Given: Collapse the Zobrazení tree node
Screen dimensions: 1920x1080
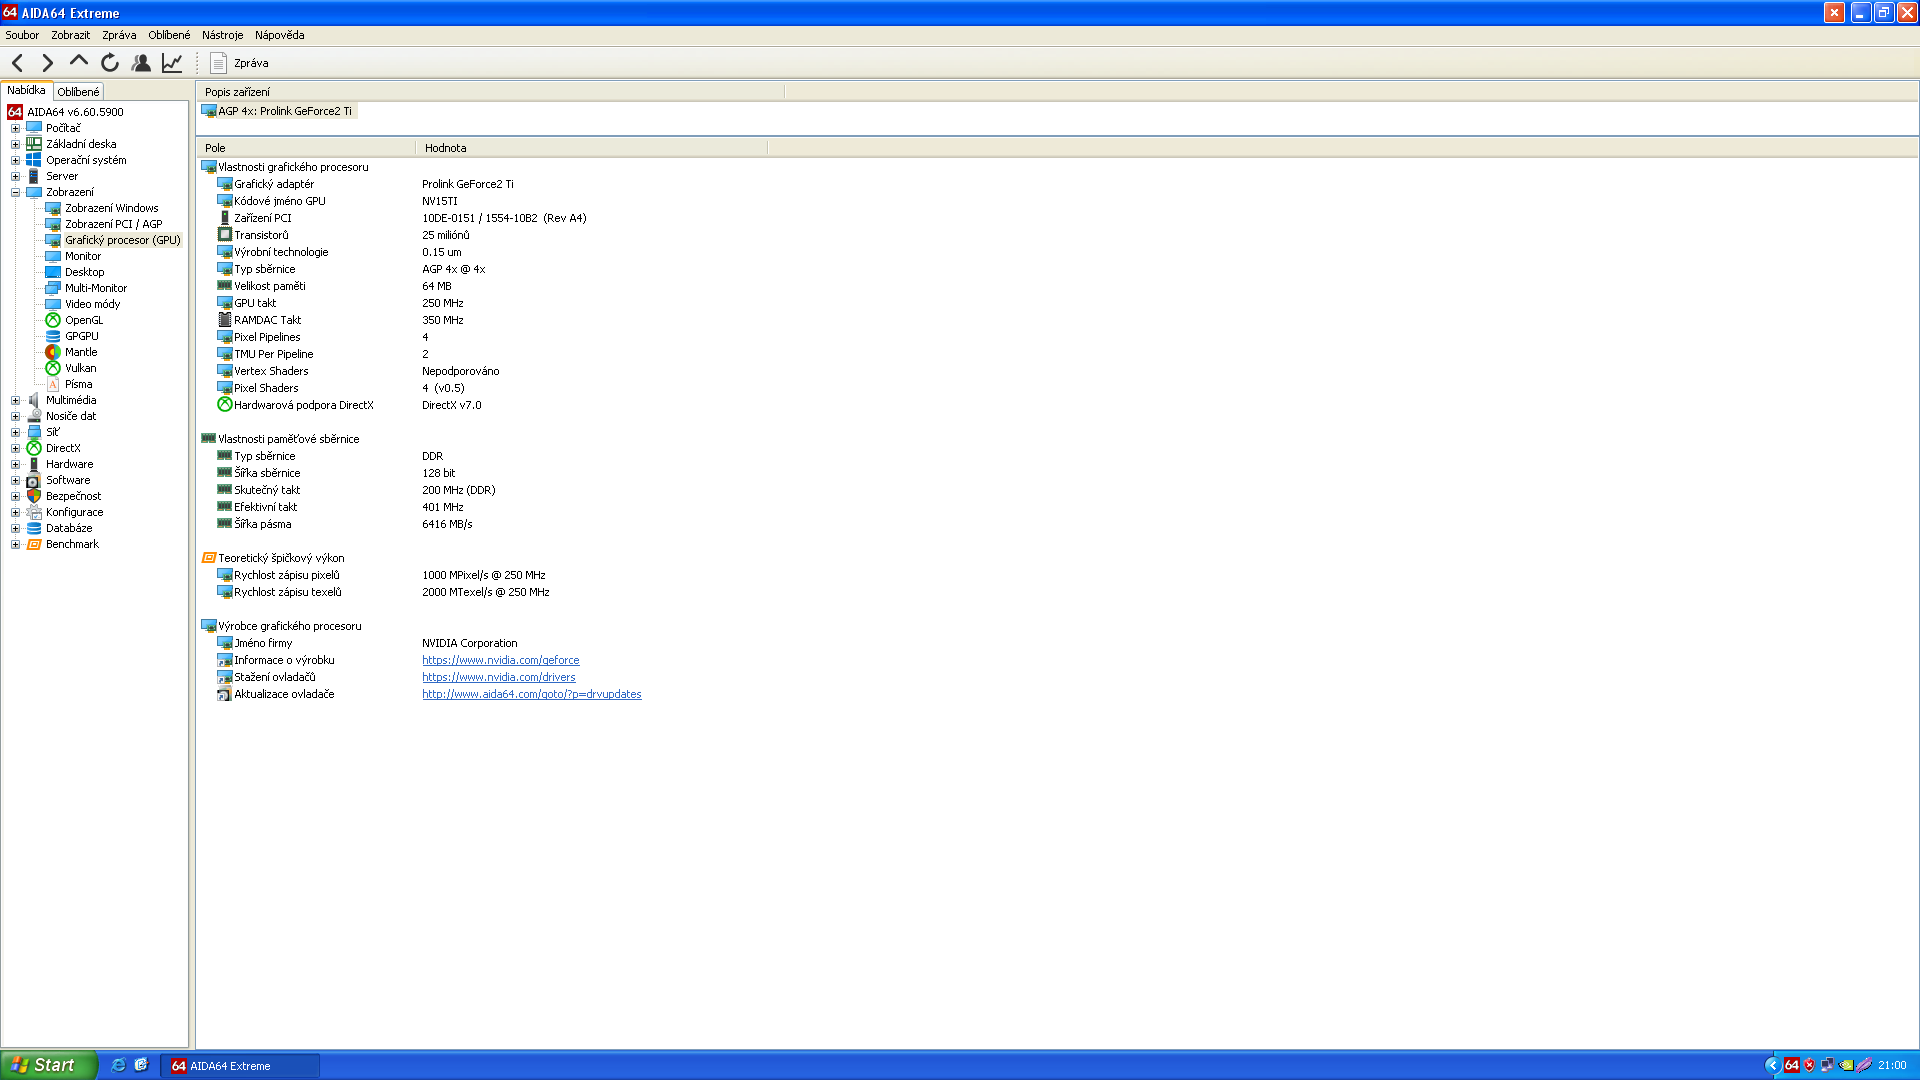Looking at the screenshot, I should coord(15,192).
